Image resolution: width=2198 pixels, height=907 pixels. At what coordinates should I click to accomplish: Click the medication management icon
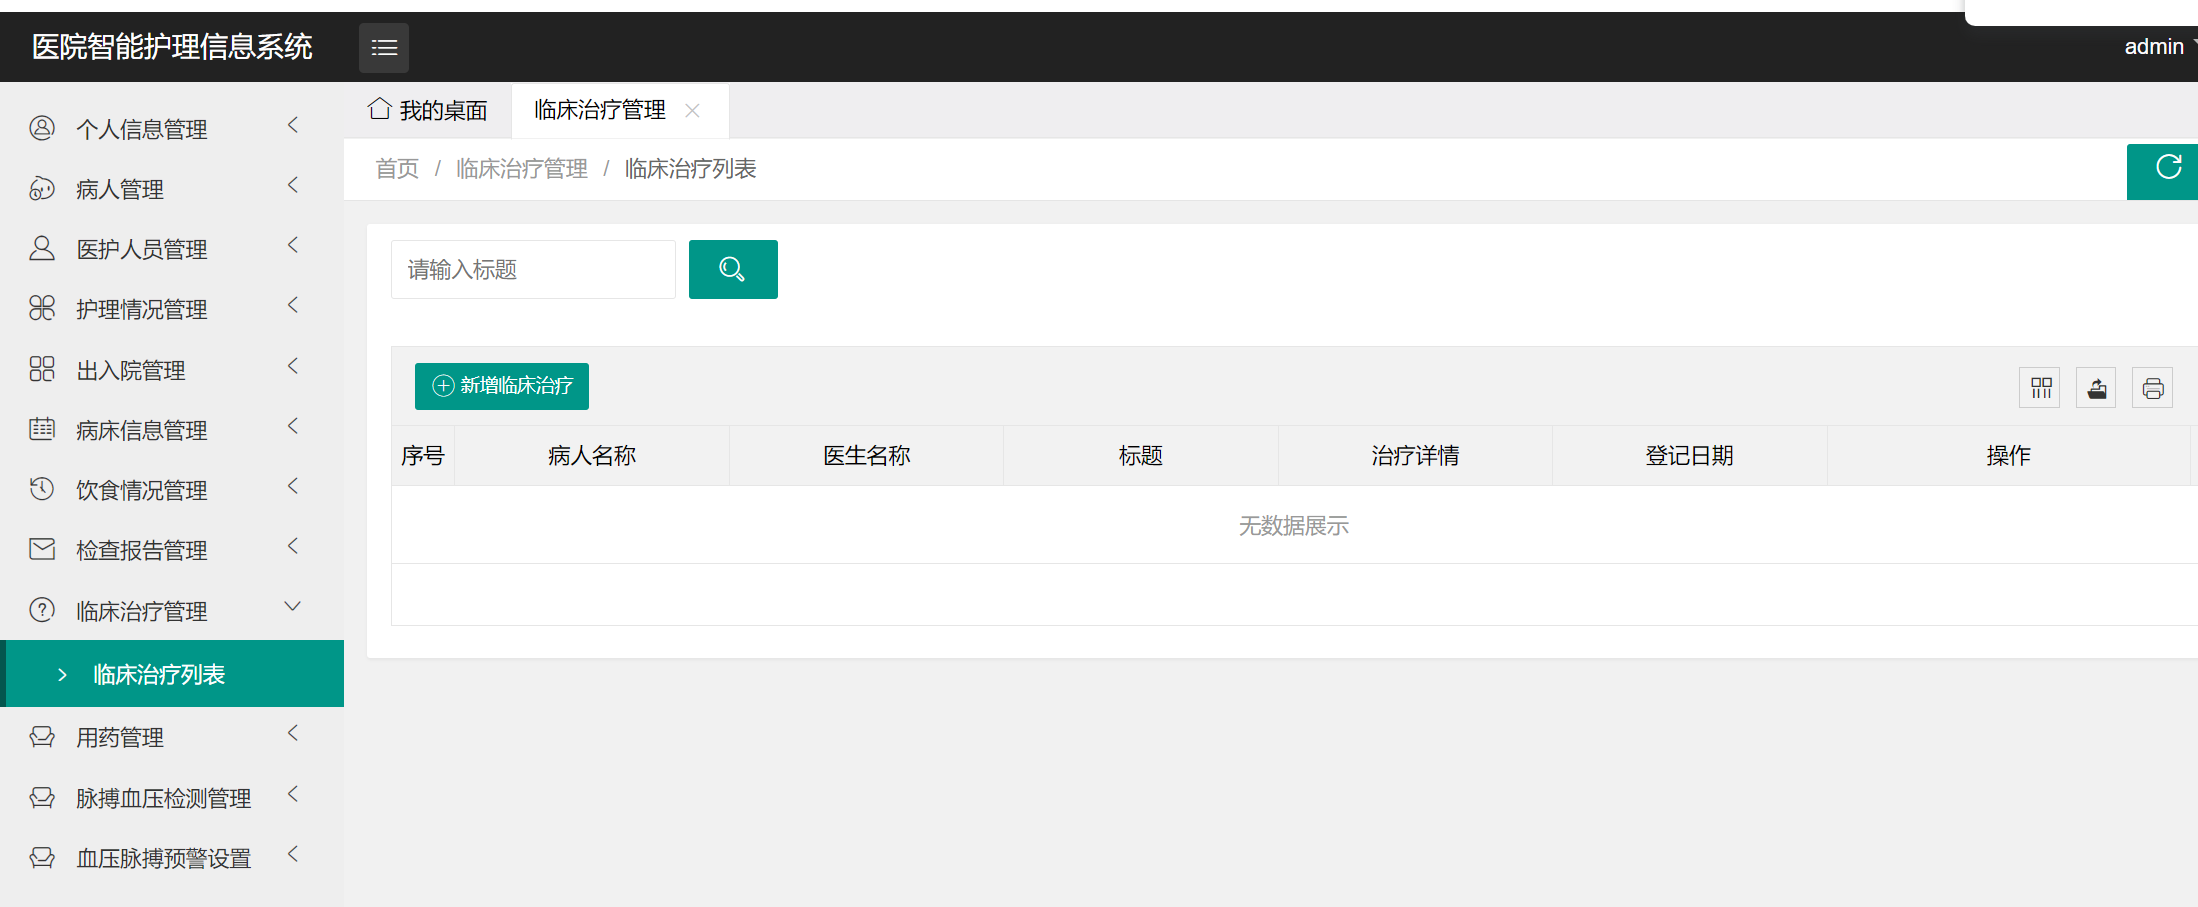pyautogui.click(x=42, y=737)
